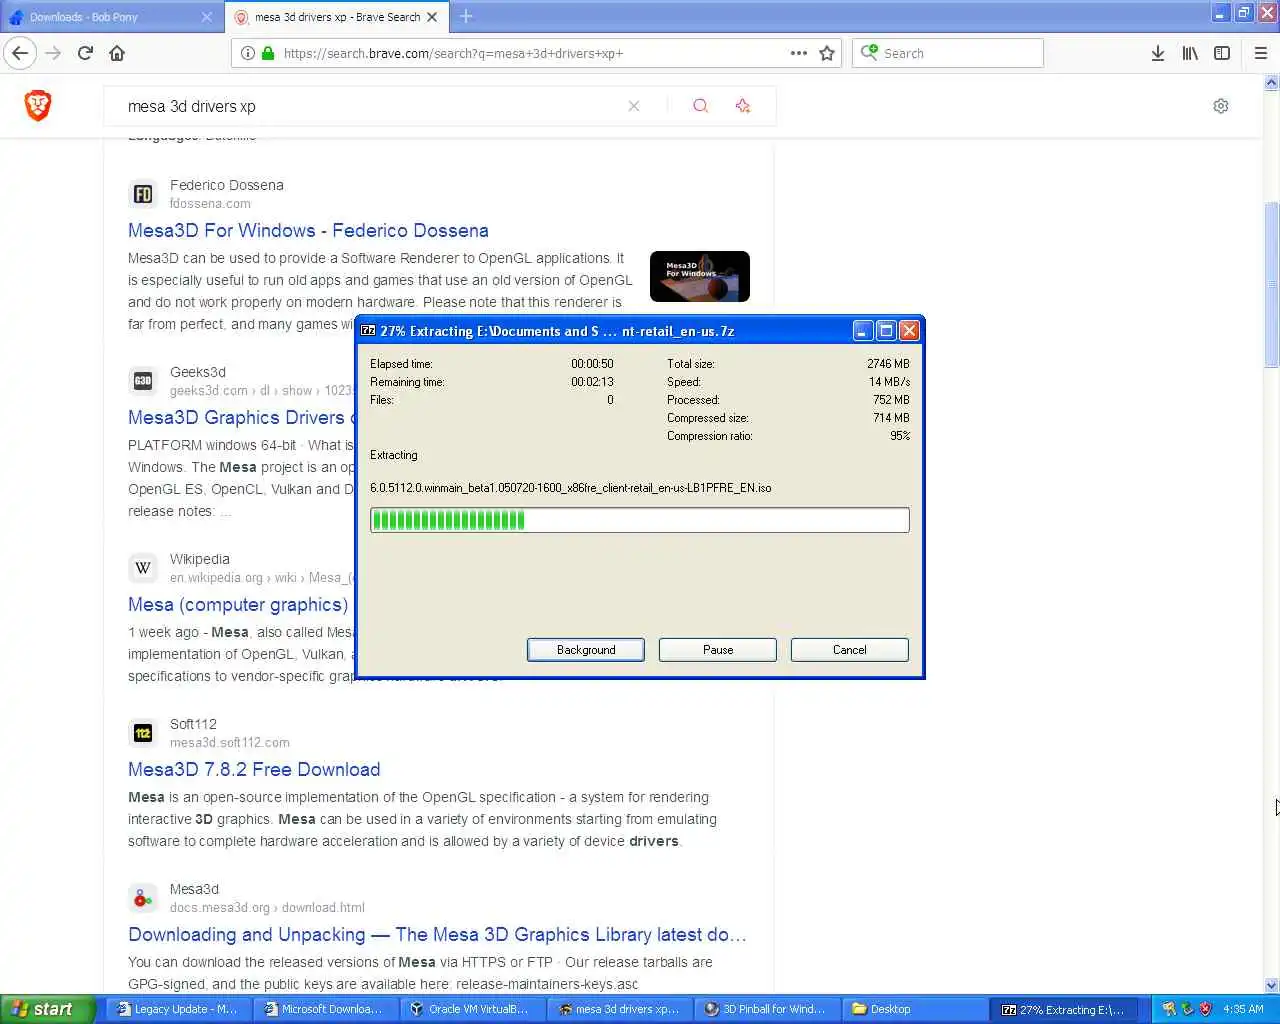Clear the search query with X

tap(634, 106)
